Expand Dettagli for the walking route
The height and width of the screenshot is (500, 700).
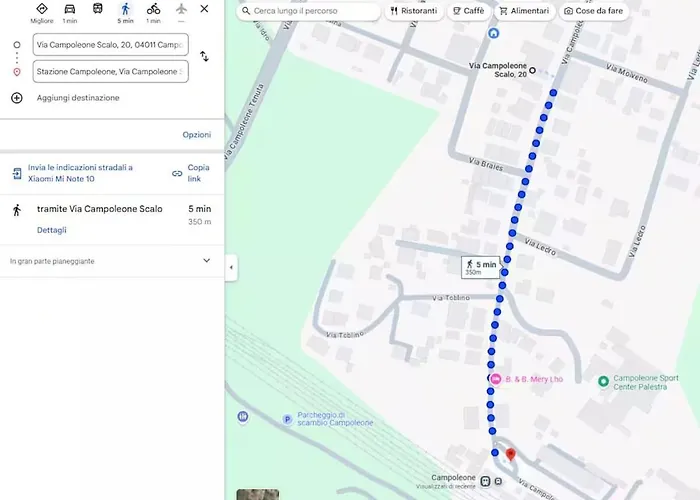[52, 230]
